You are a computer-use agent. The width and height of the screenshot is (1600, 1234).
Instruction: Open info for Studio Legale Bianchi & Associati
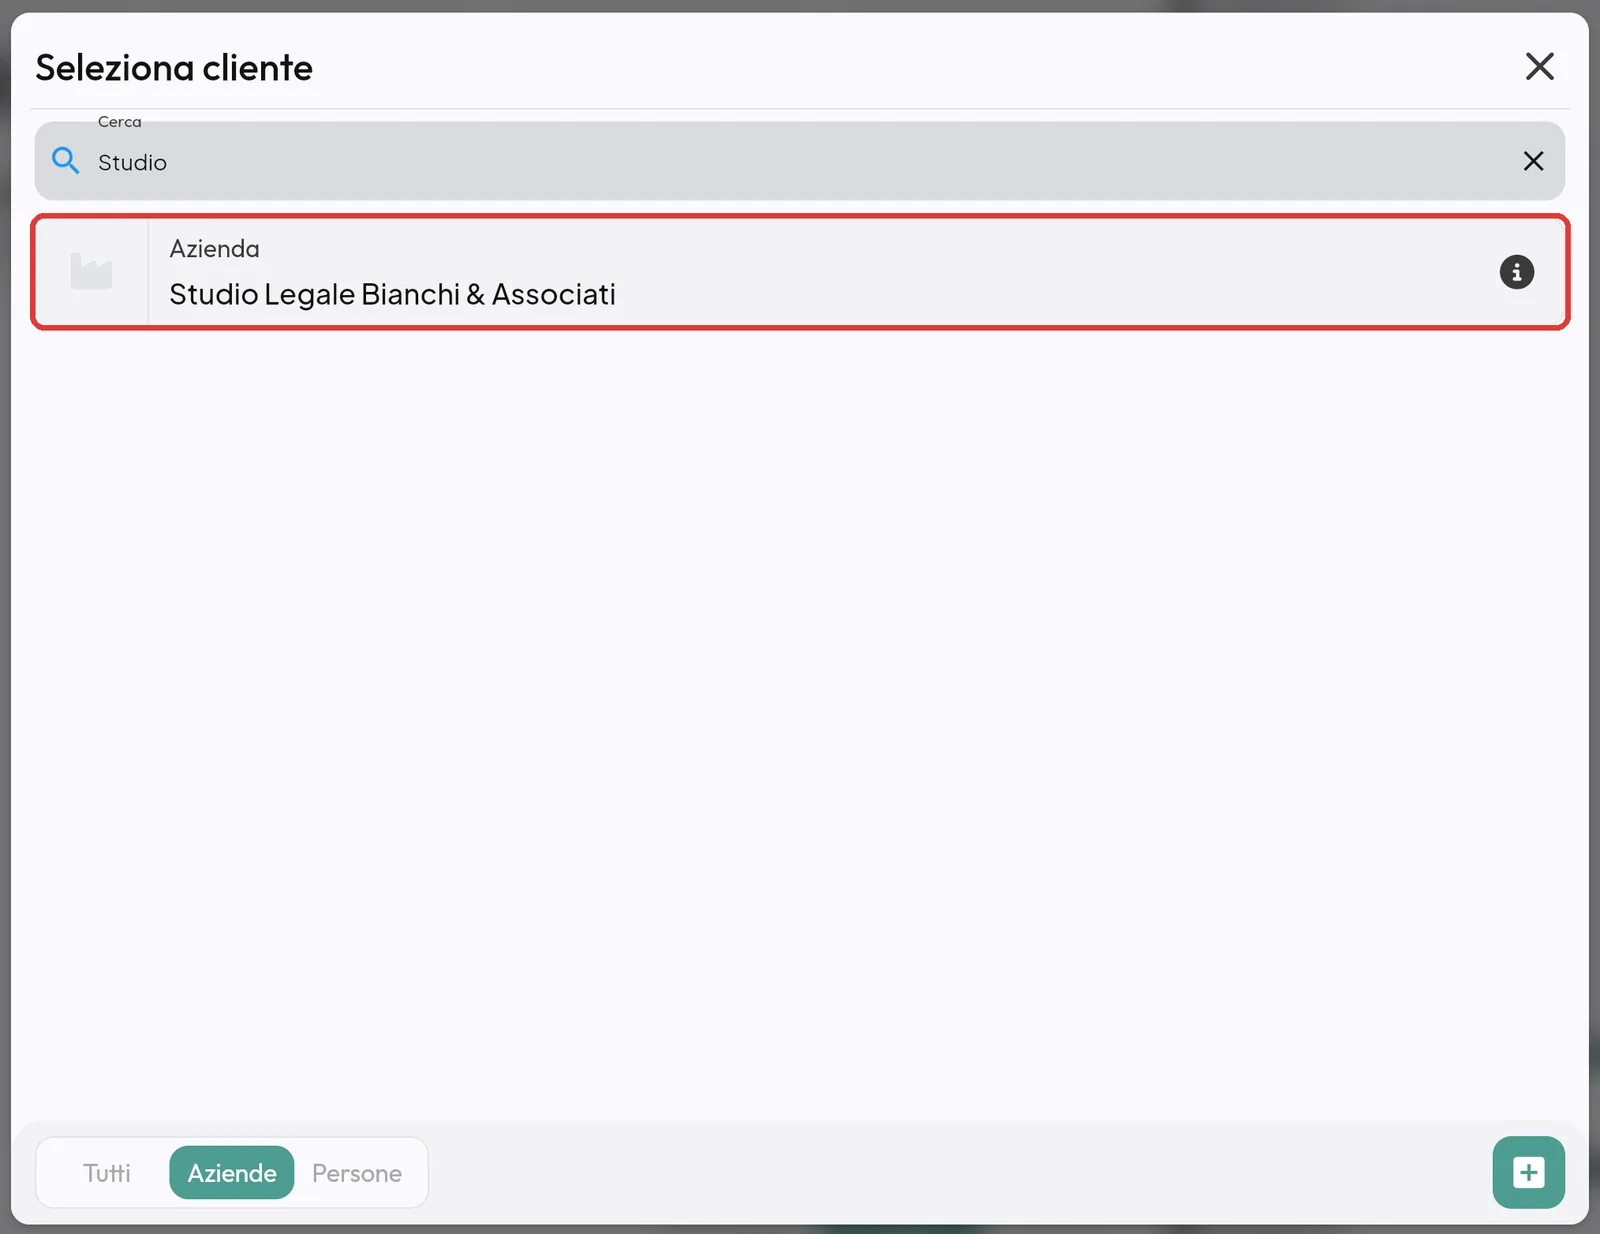coord(1516,272)
